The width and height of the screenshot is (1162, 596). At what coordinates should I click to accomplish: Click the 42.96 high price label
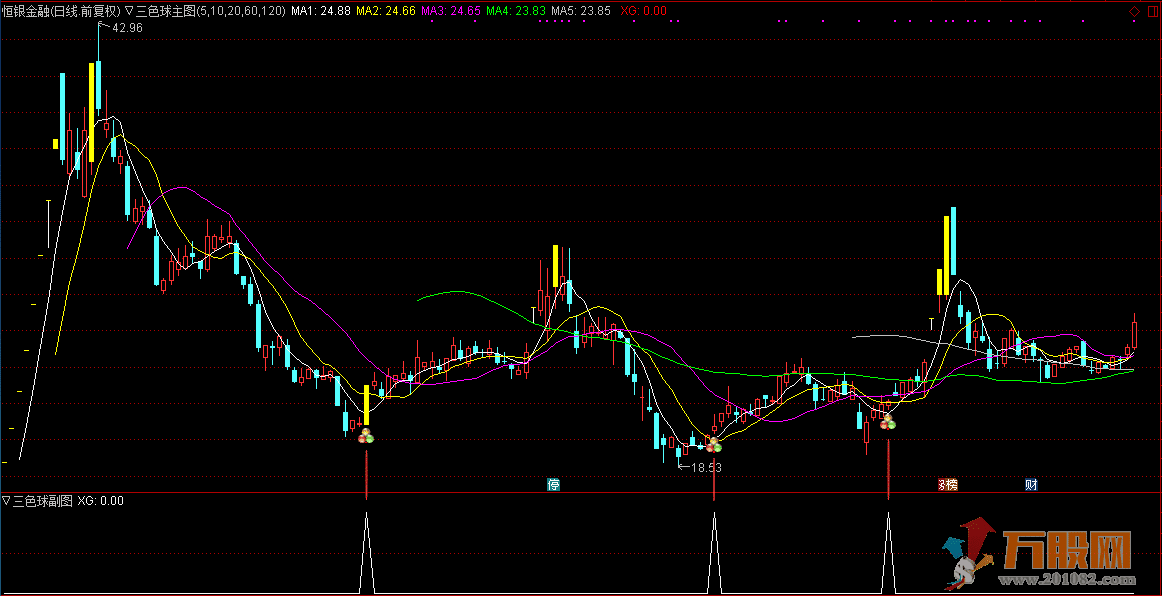127,27
